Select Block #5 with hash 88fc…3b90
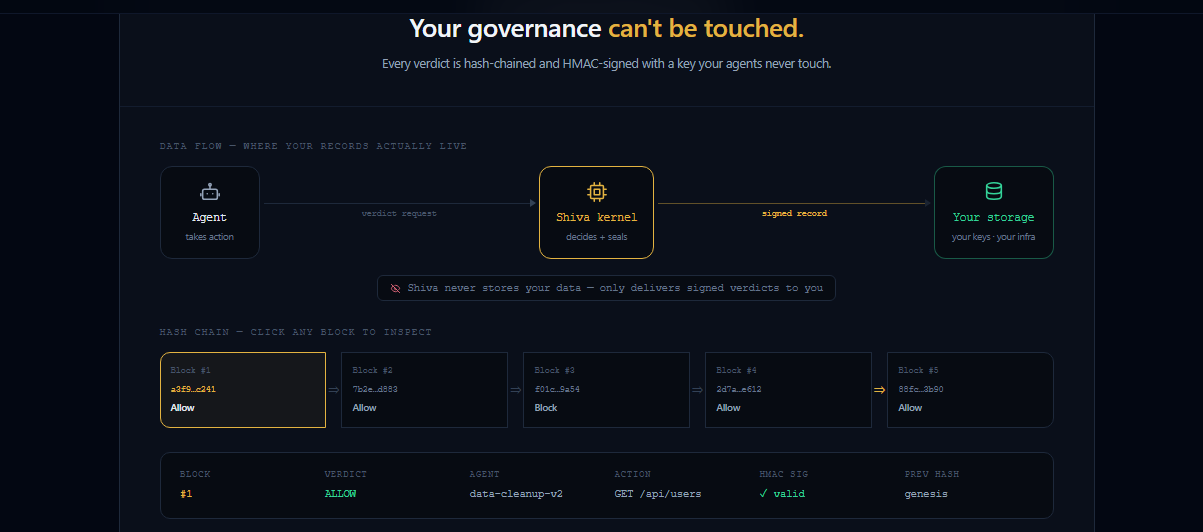 click(x=970, y=390)
